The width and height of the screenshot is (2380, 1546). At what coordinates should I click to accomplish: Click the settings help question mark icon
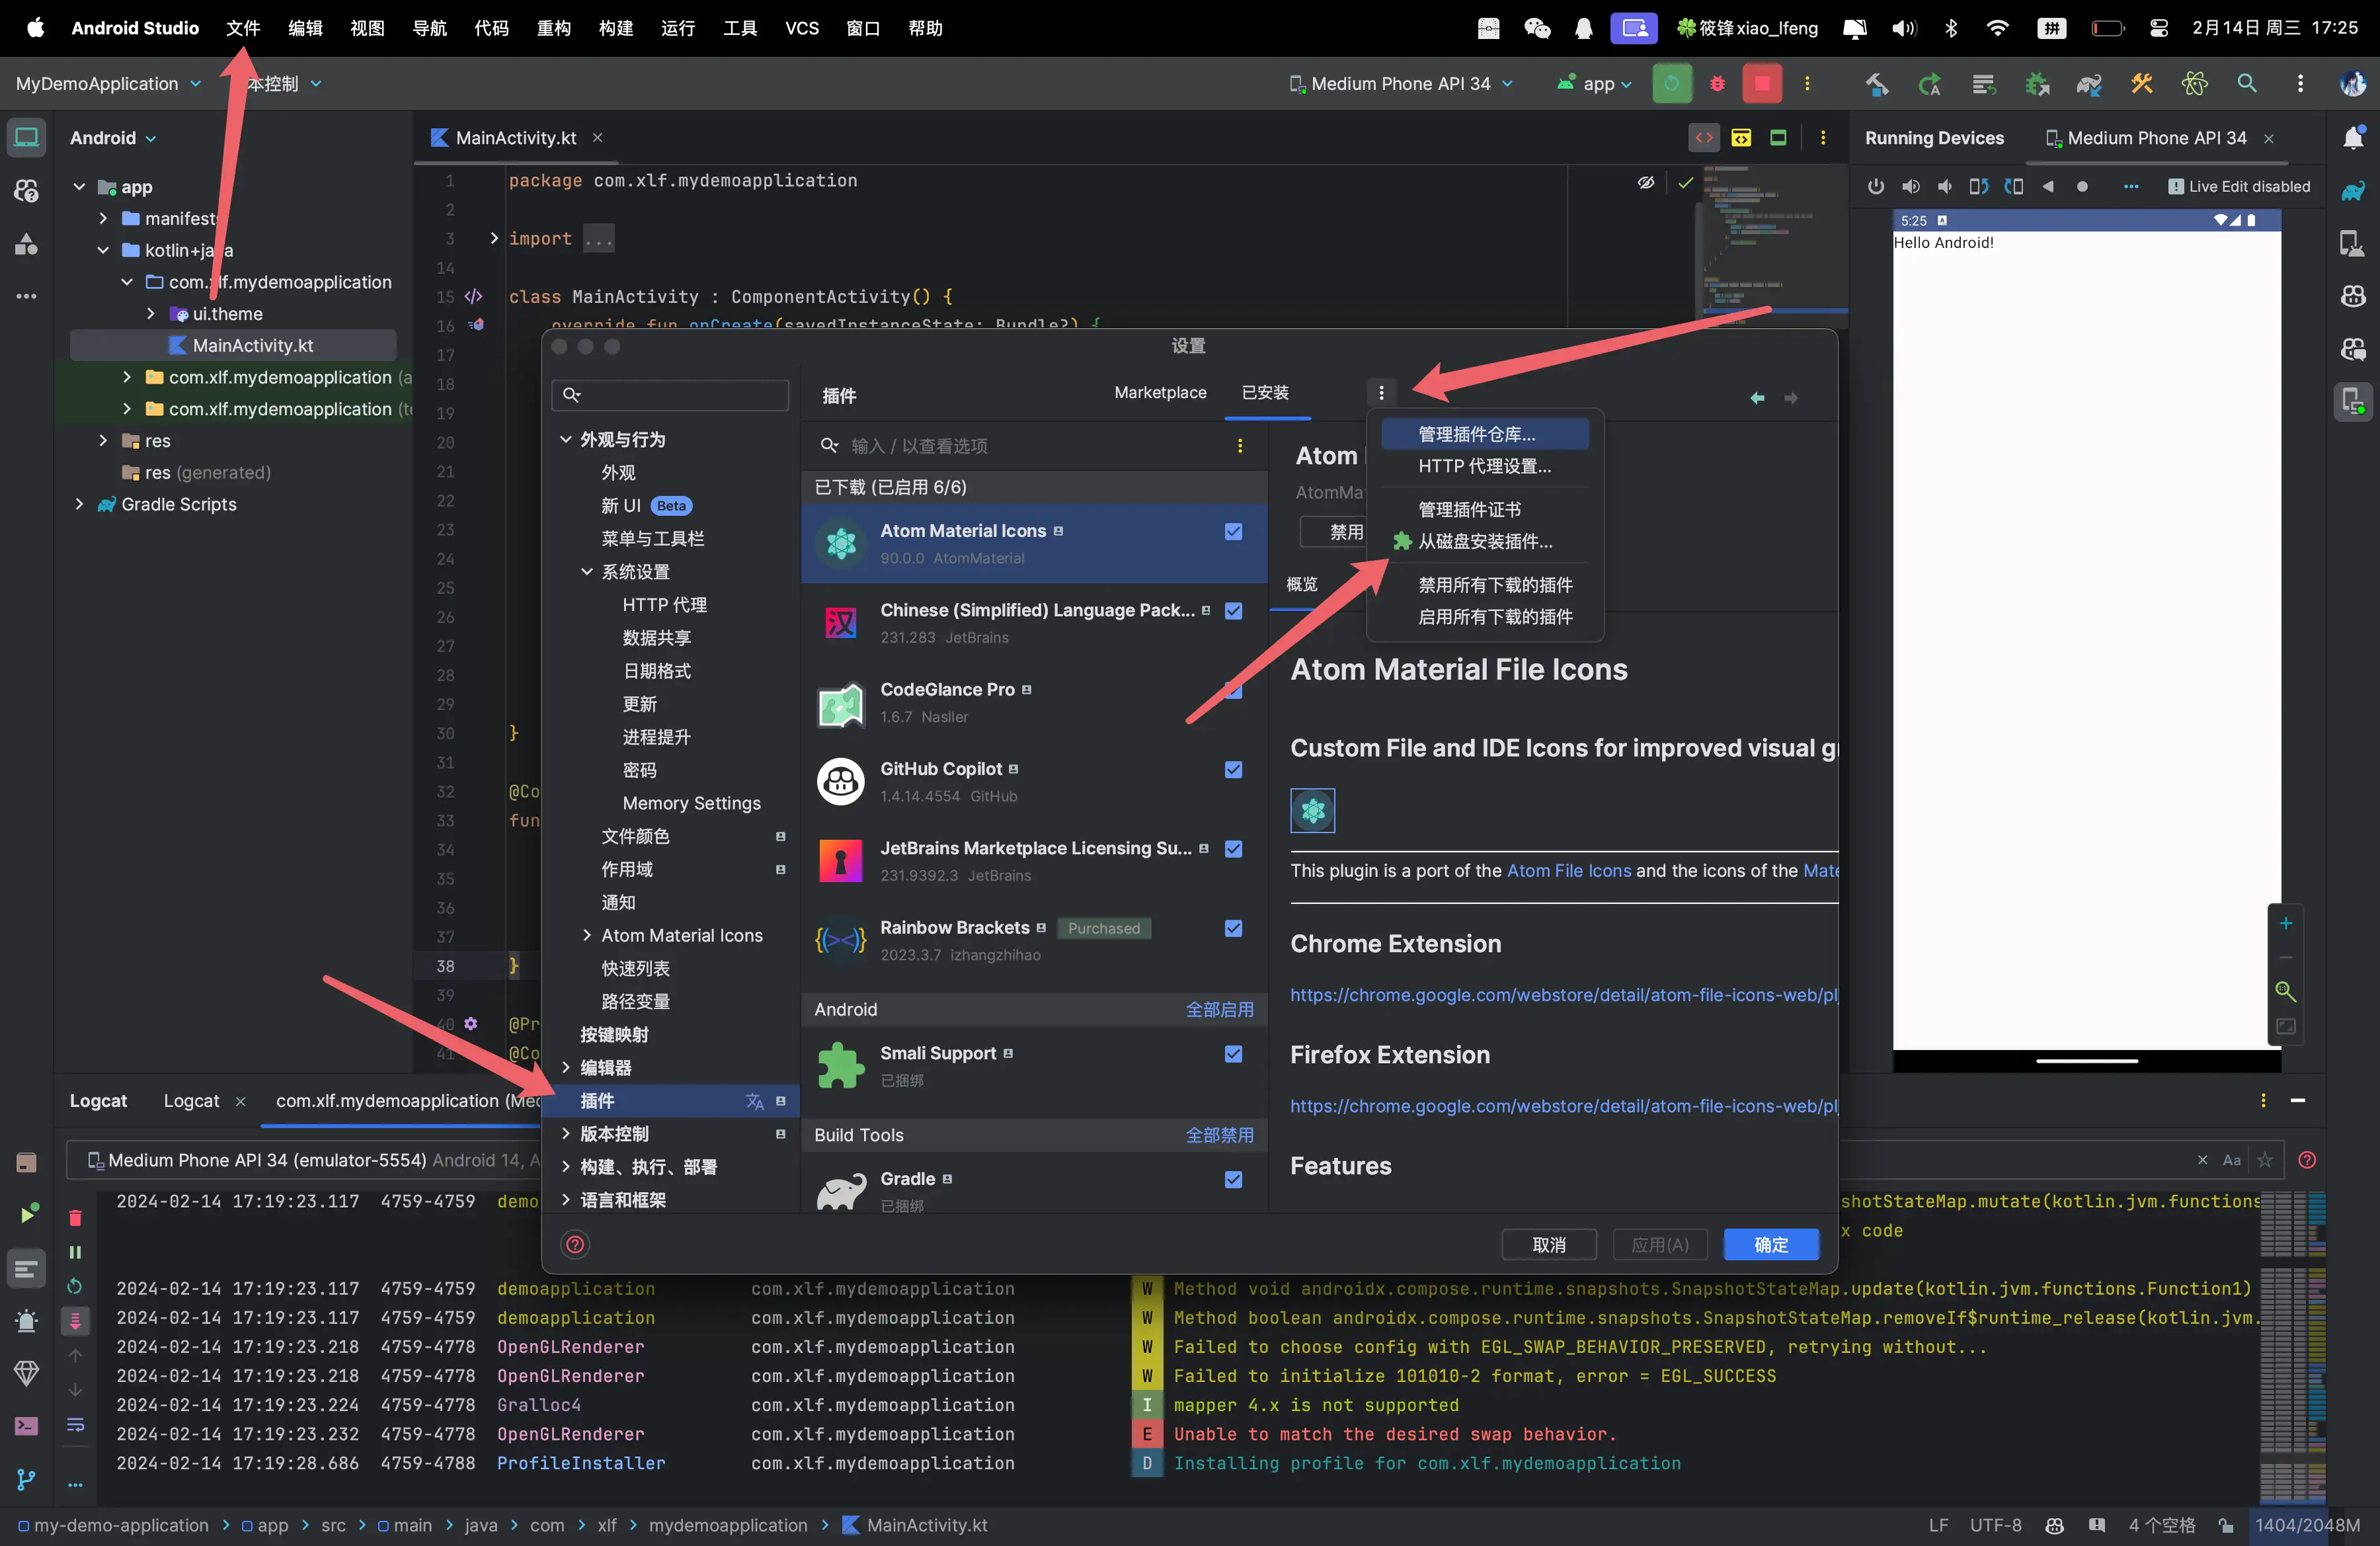(576, 1245)
